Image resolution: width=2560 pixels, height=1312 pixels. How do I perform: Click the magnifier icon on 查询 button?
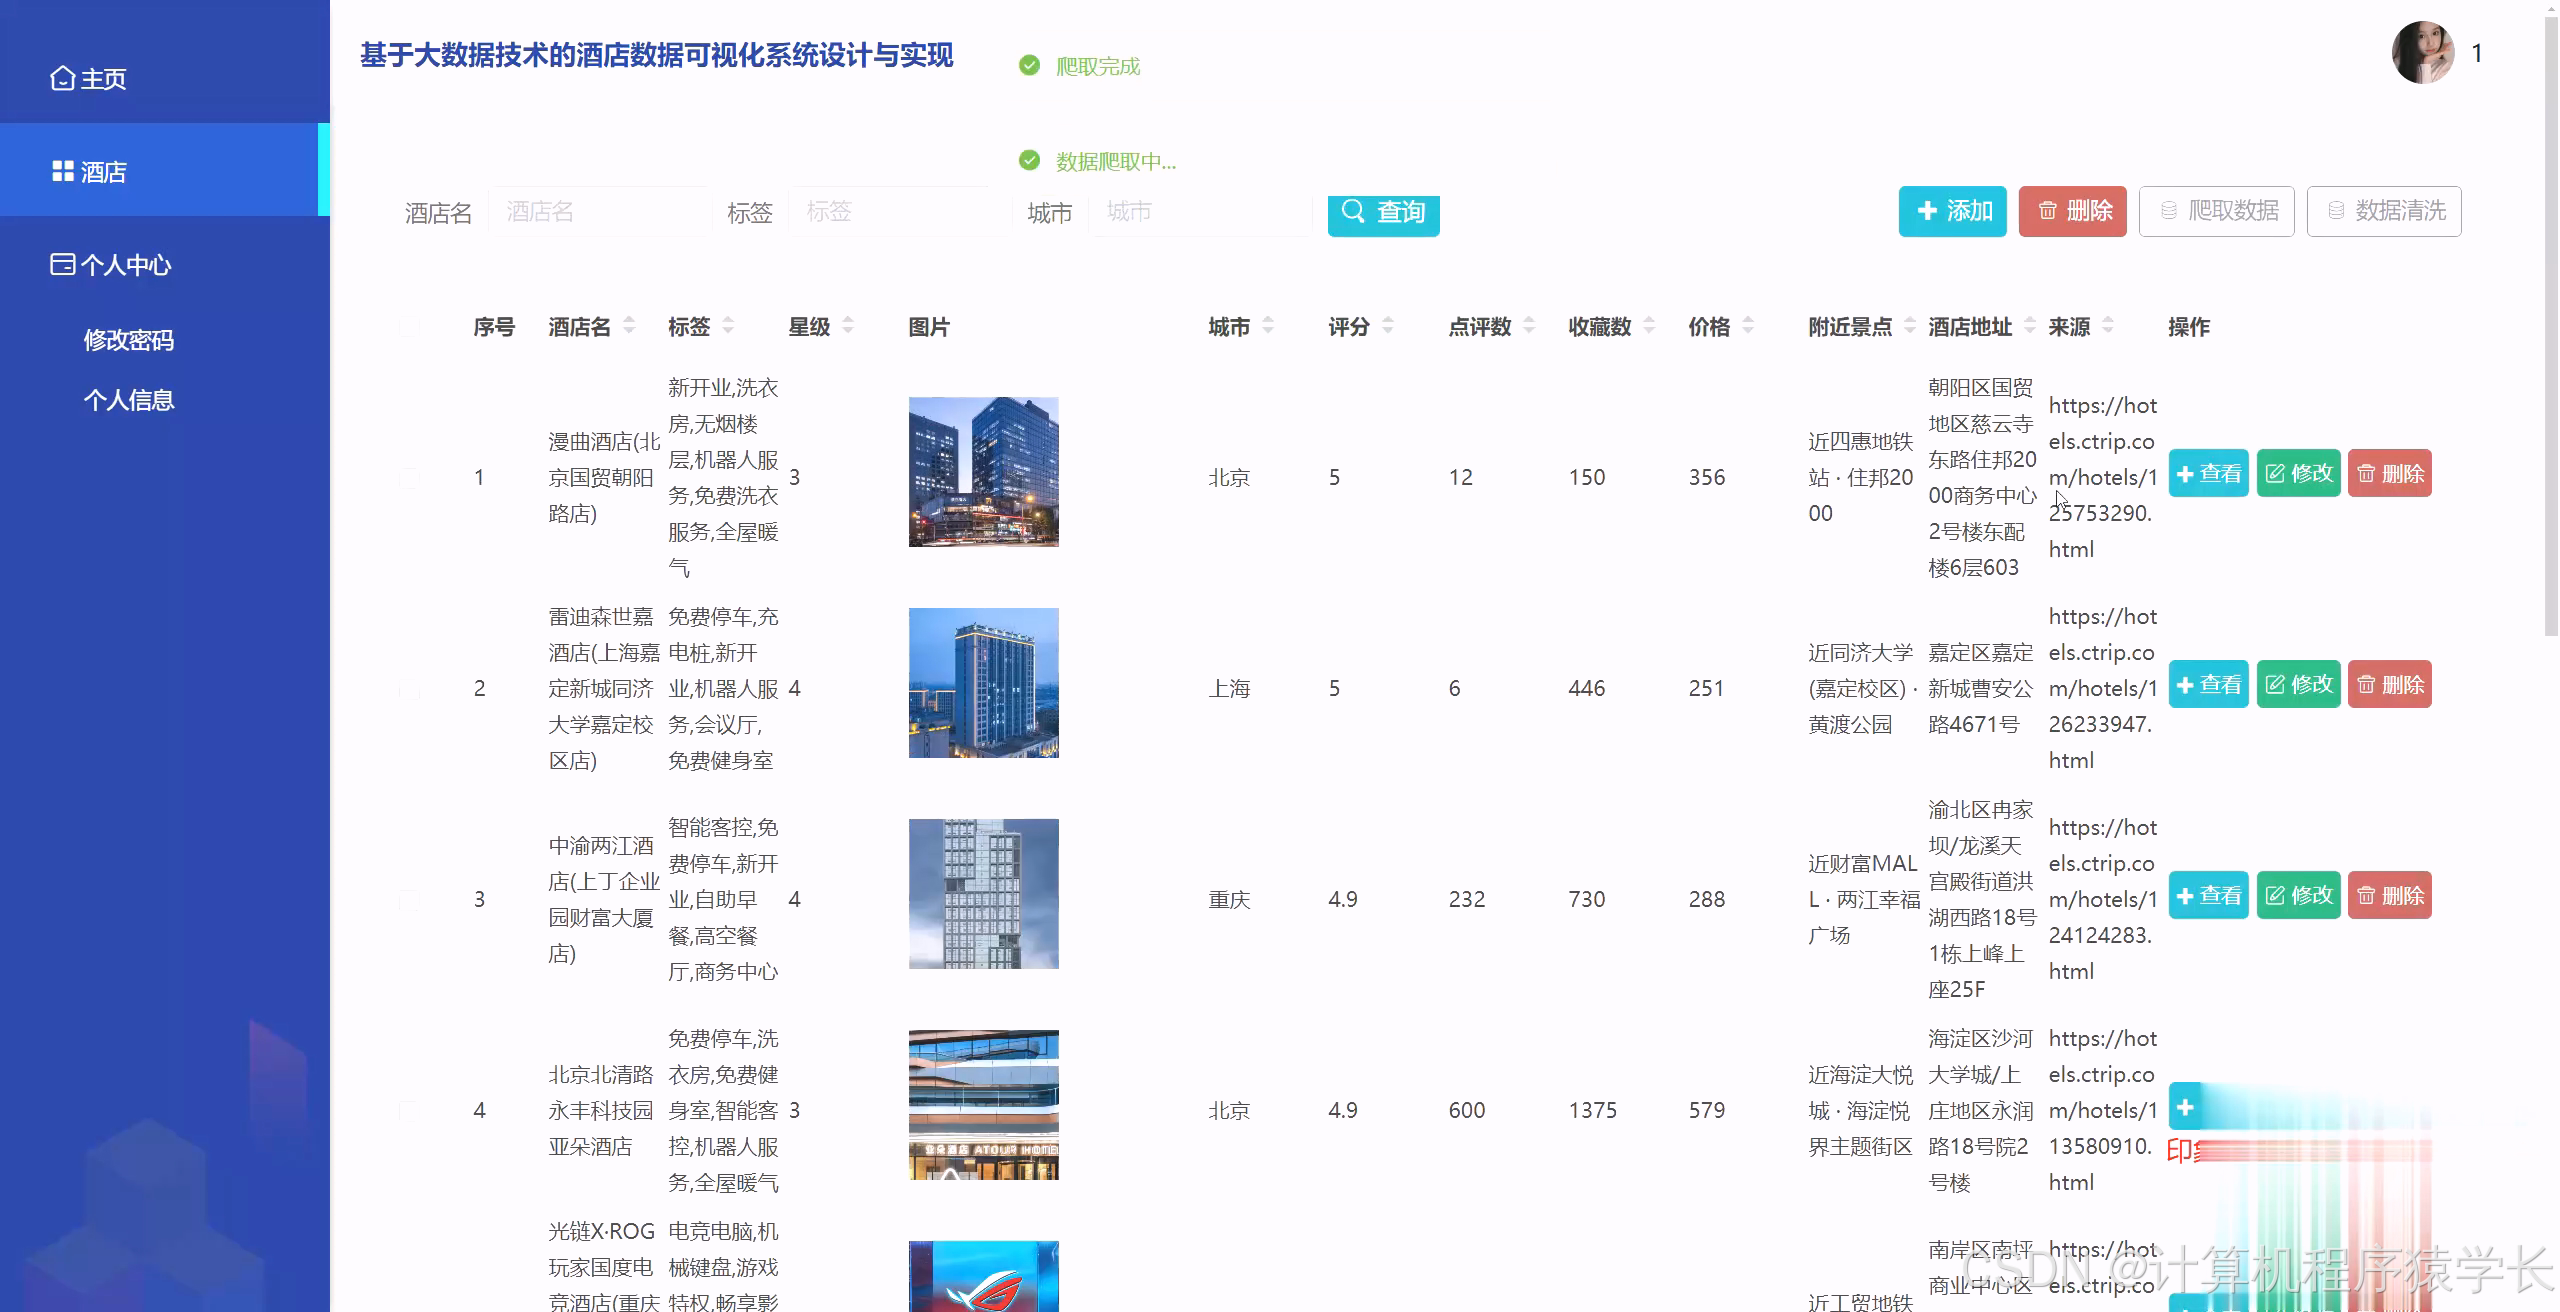pos(1354,212)
